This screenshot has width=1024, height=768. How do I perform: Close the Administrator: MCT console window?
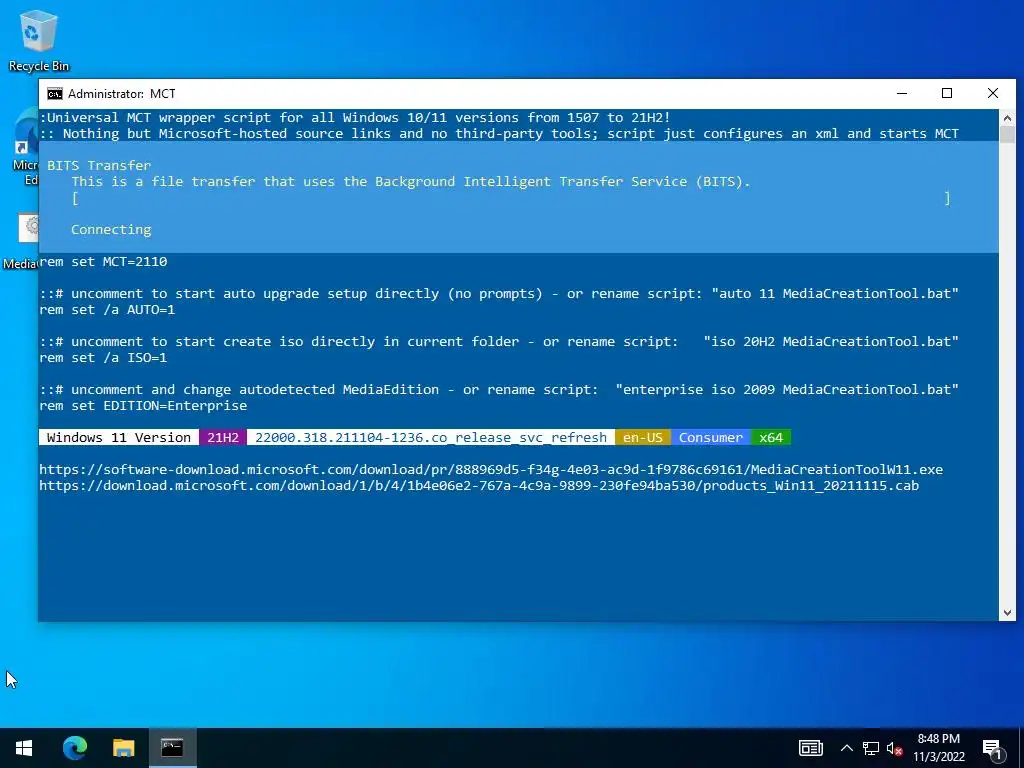pos(993,93)
